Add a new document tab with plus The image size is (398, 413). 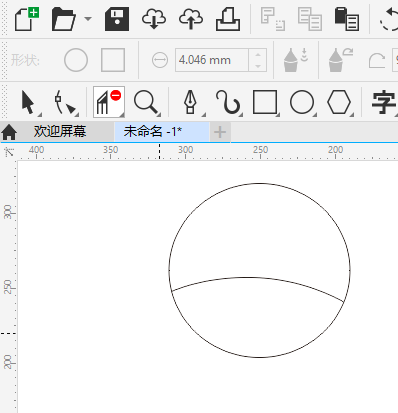tap(220, 132)
